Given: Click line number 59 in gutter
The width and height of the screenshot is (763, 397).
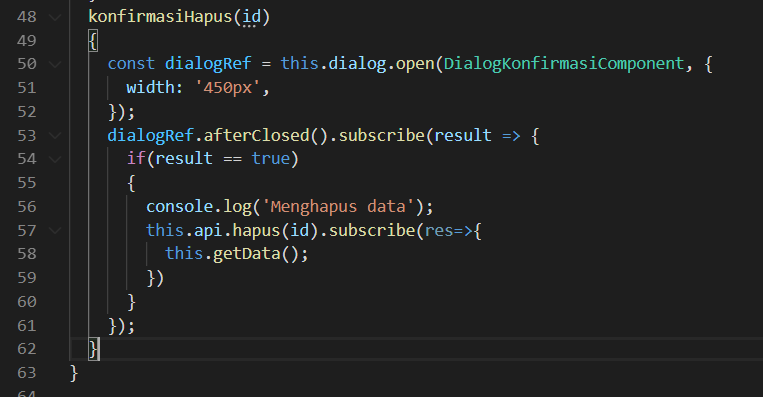Looking at the screenshot, I should [27, 278].
